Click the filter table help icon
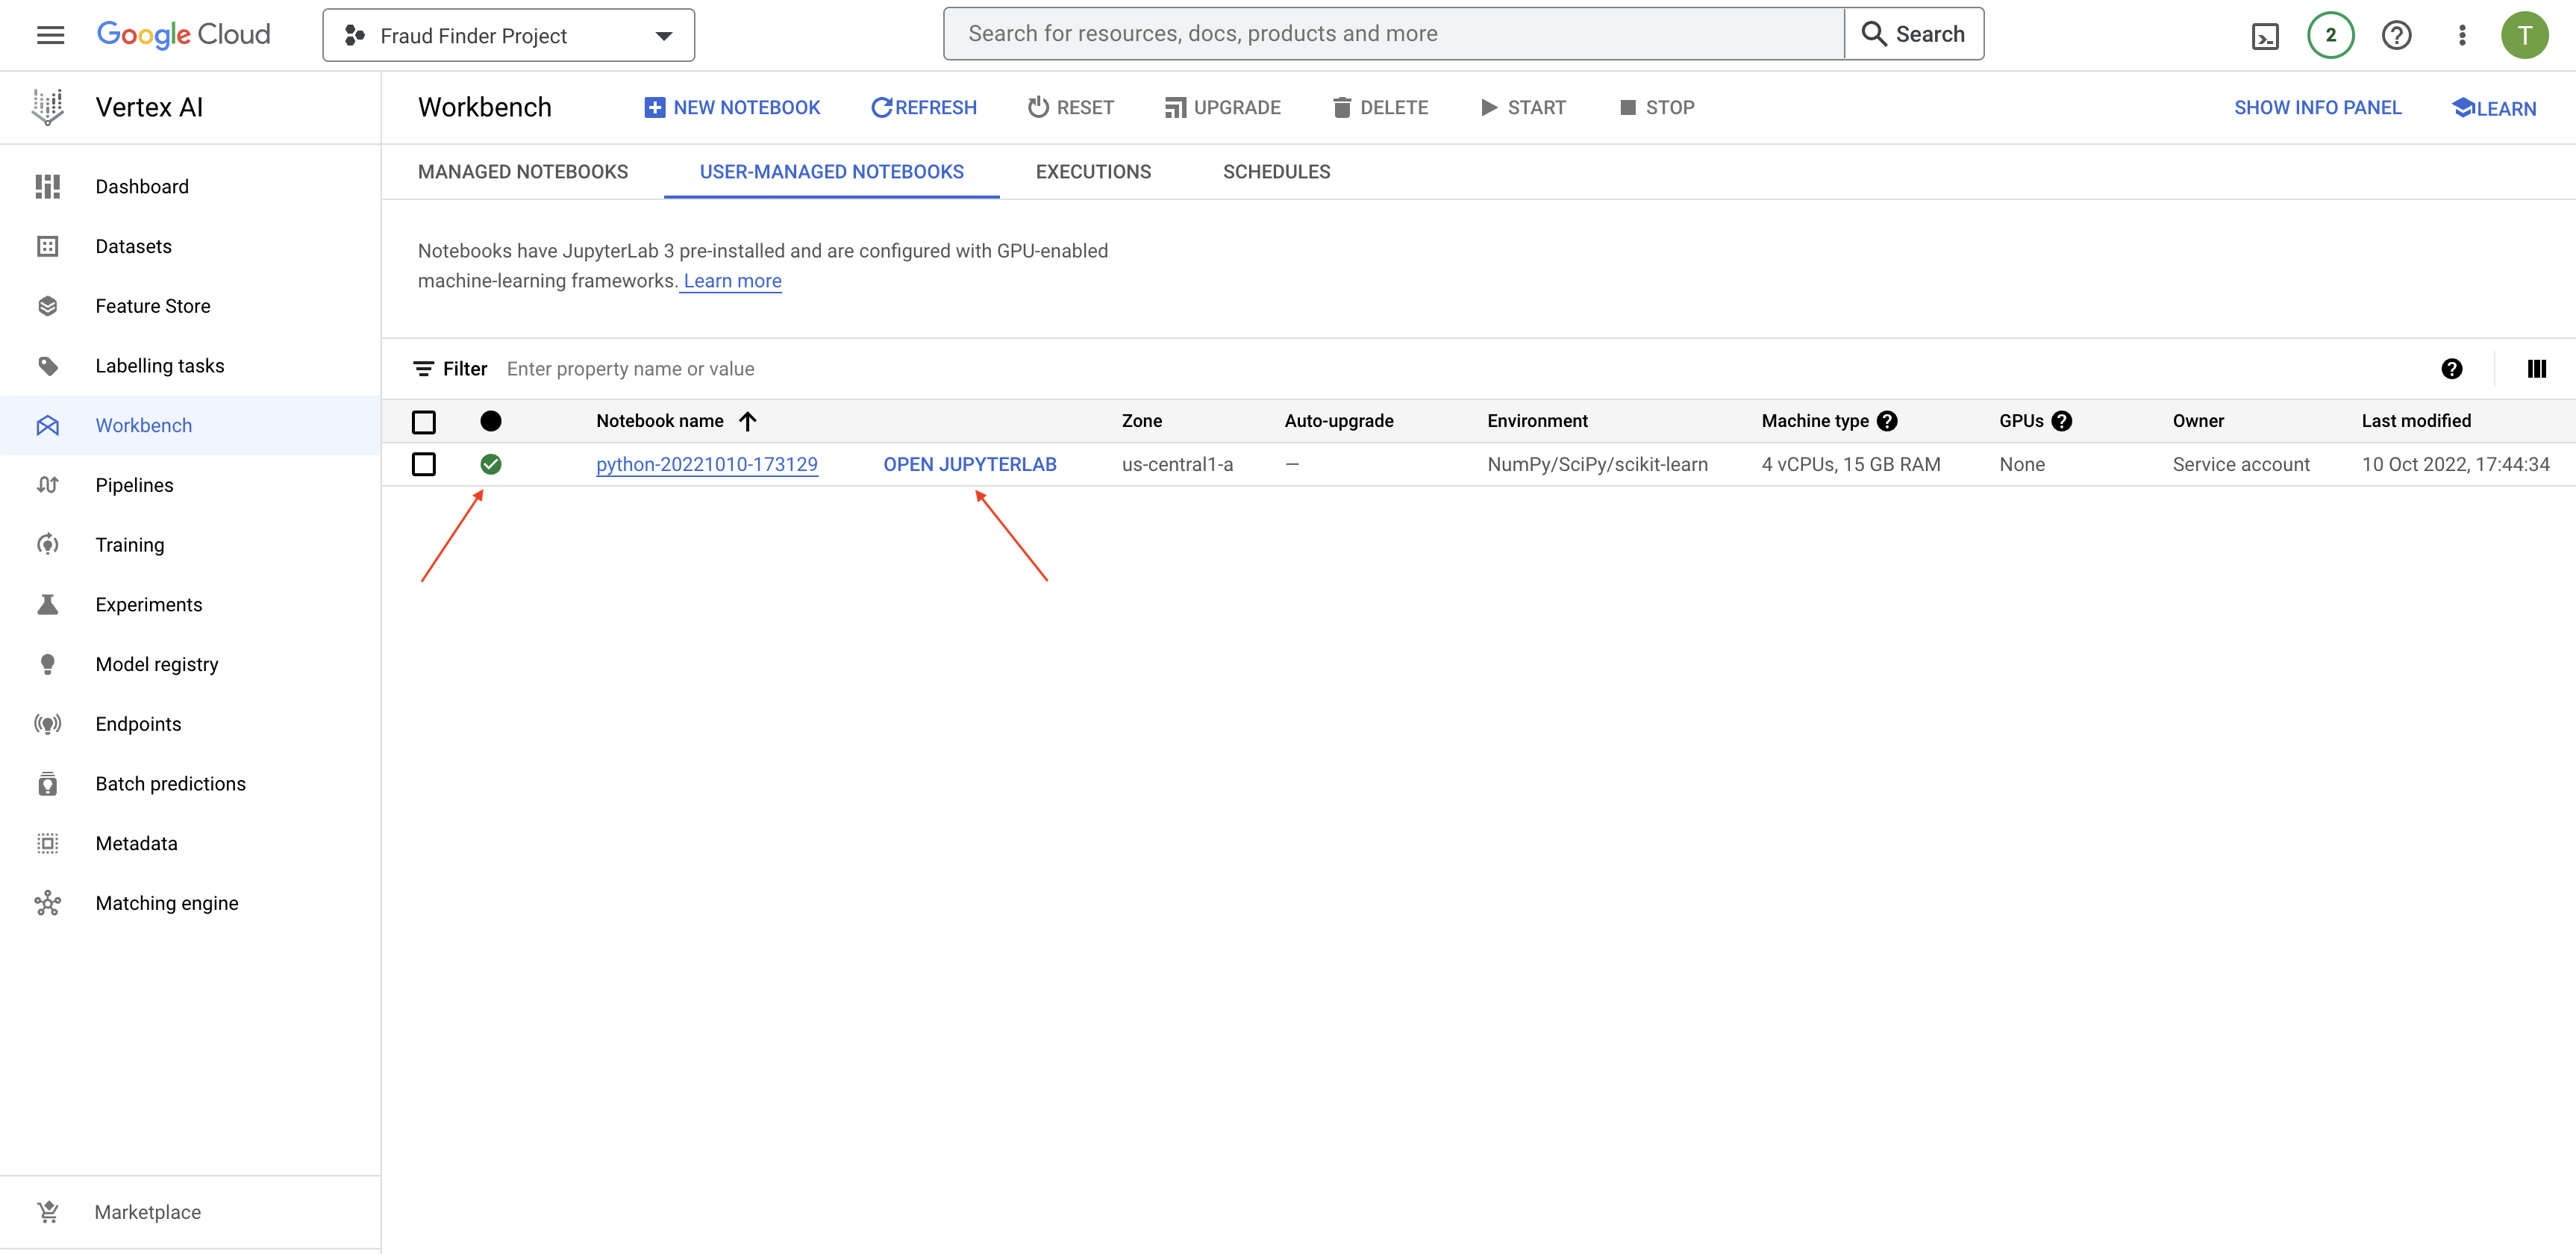The width and height of the screenshot is (2576, 1254). pos(2451,369)
